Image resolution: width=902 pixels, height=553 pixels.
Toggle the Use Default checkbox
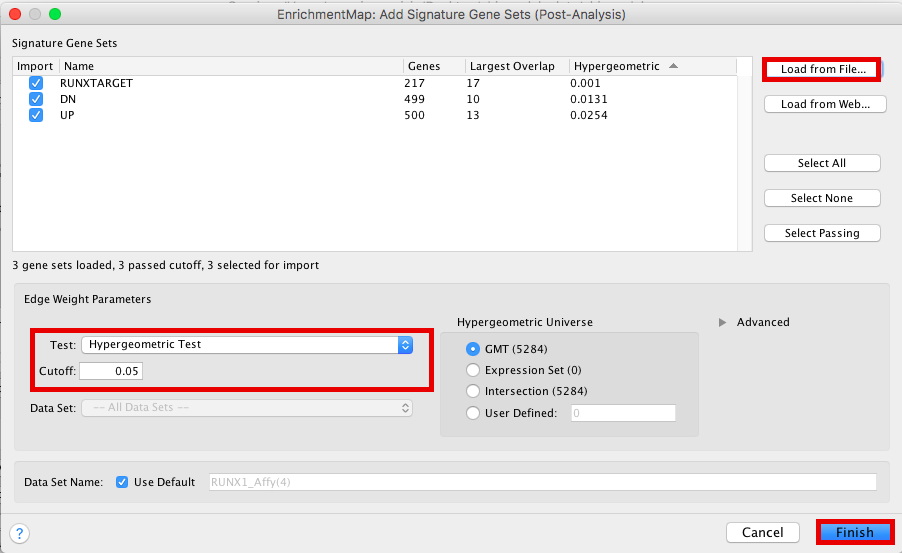[x=122, y=482]
